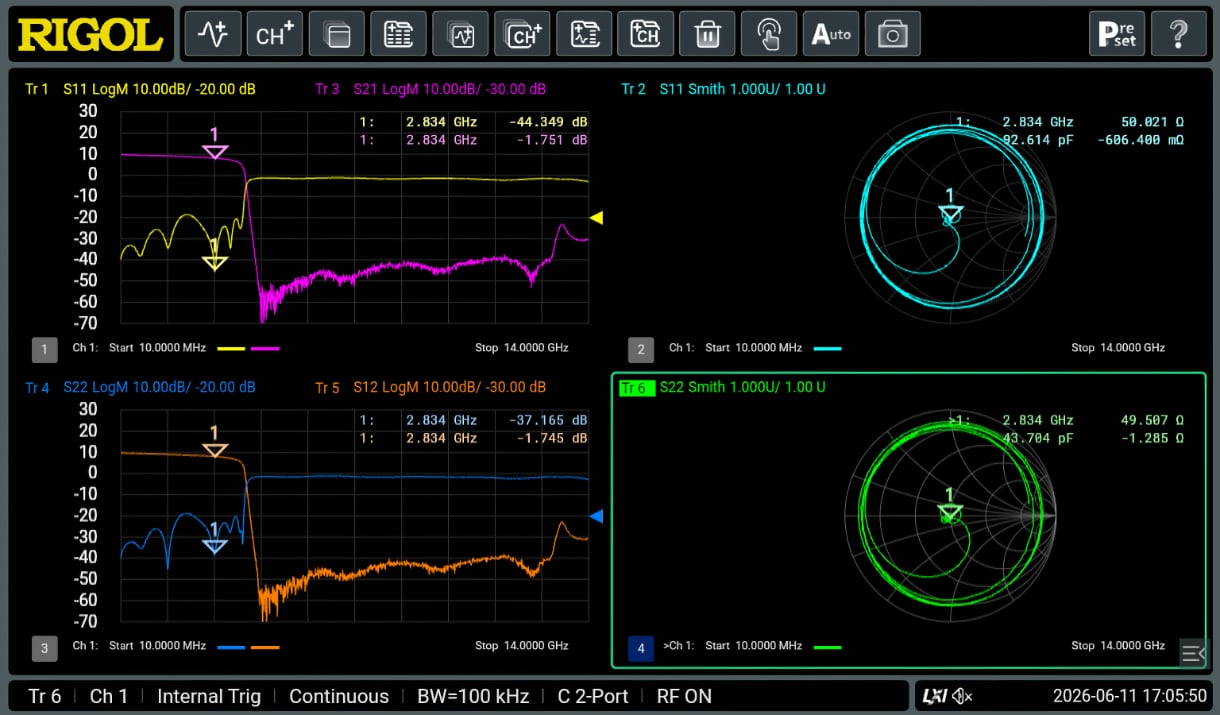The image size is (1220, 715).
Task: Select Tr 2 S11 Smith trace label
Action: (723, 89)
